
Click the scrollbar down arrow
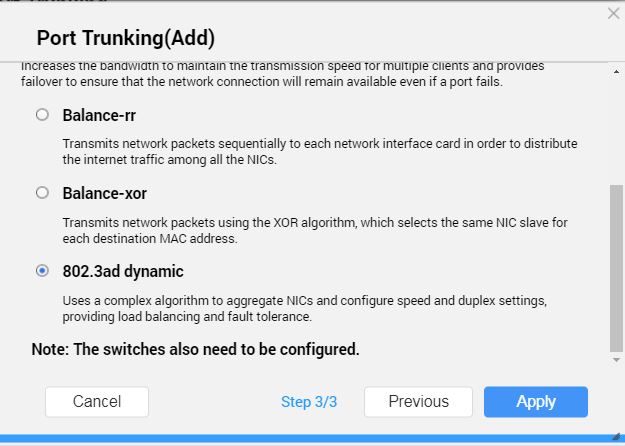(616, 358)
